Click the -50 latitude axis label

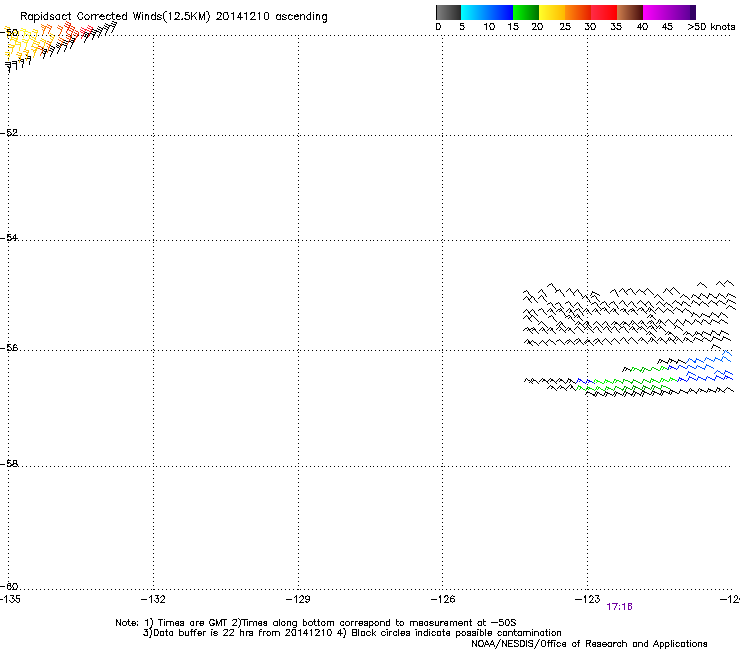(9, 33)
